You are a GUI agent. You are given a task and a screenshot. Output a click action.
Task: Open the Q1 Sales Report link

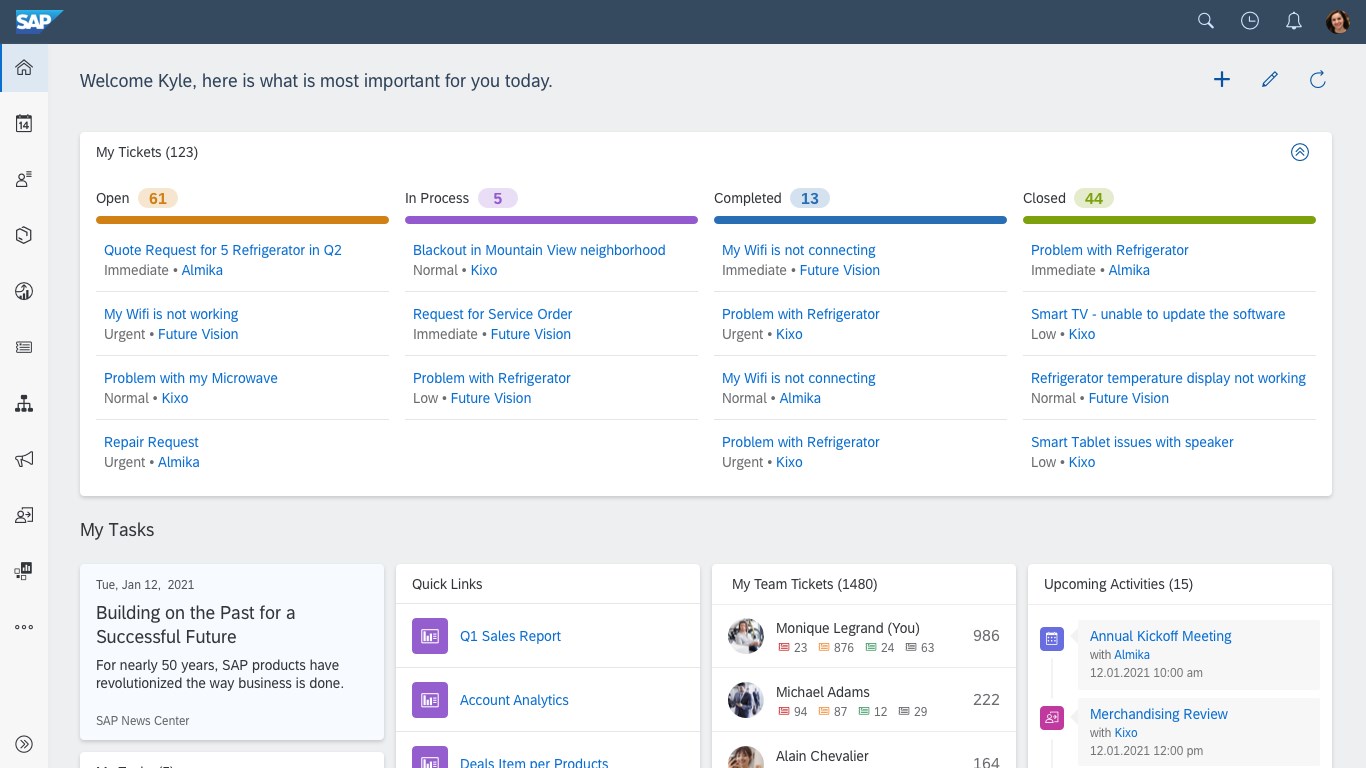510,636
